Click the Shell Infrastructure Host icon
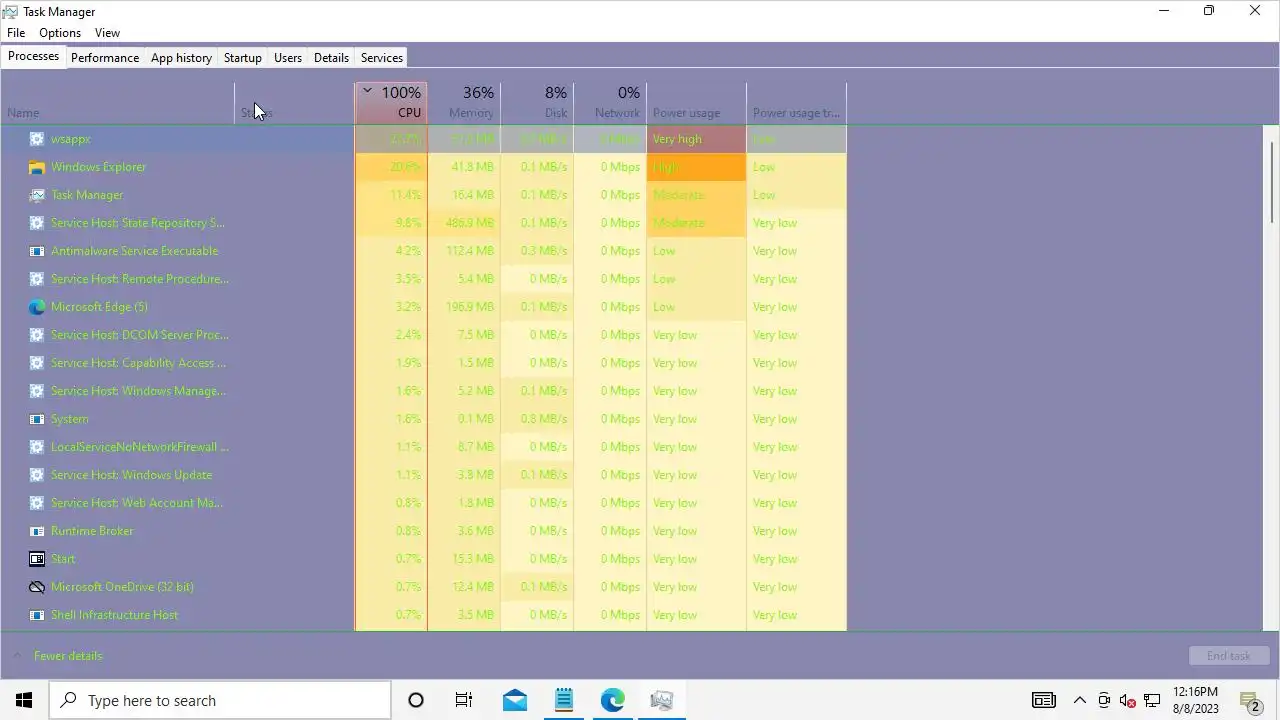 pos(37,615)
